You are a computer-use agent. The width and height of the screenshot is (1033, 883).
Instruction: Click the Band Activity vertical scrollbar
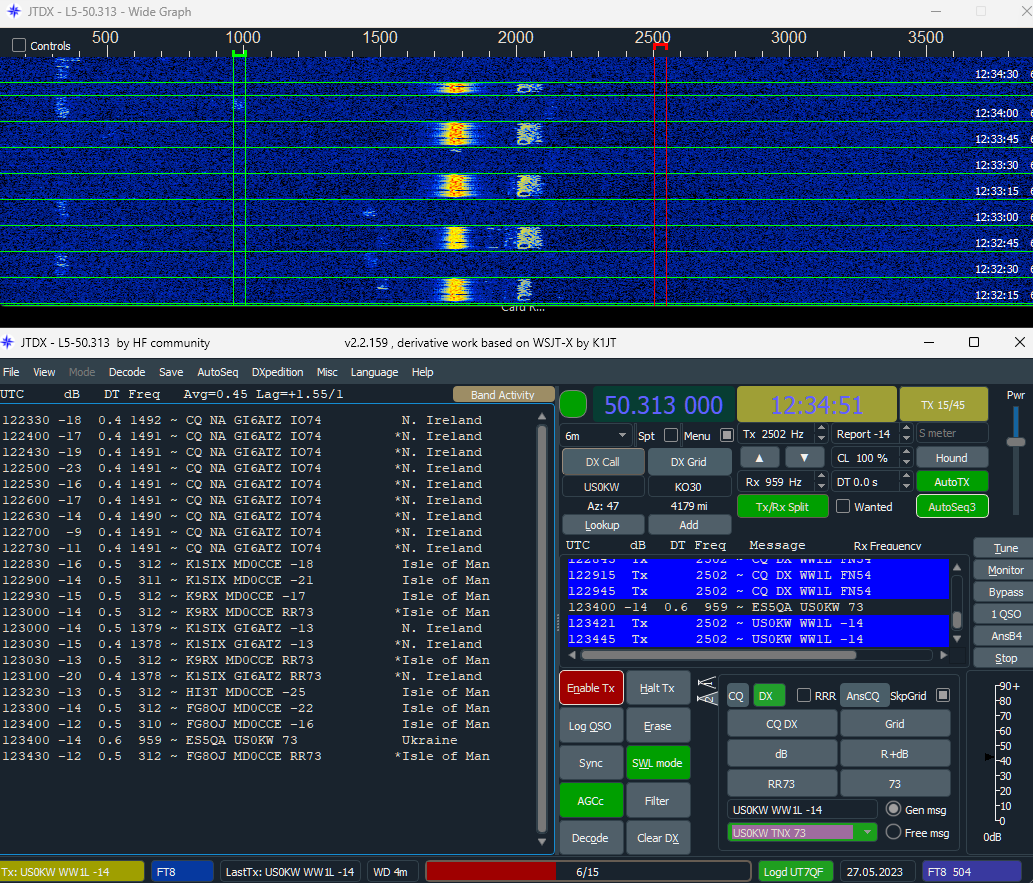coord(542,629)
